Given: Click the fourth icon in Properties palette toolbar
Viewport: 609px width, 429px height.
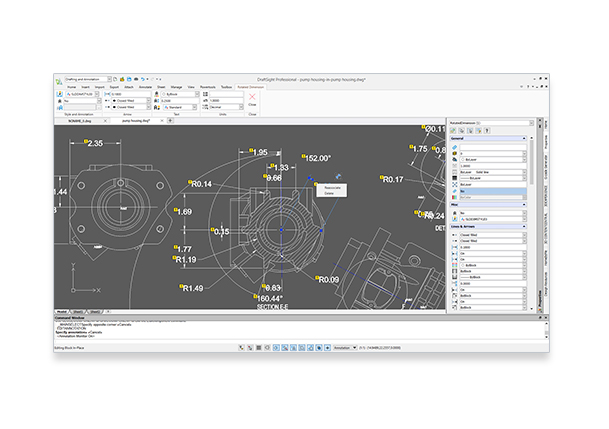Looking at the screenshot, I should click(x=478, y=130).
